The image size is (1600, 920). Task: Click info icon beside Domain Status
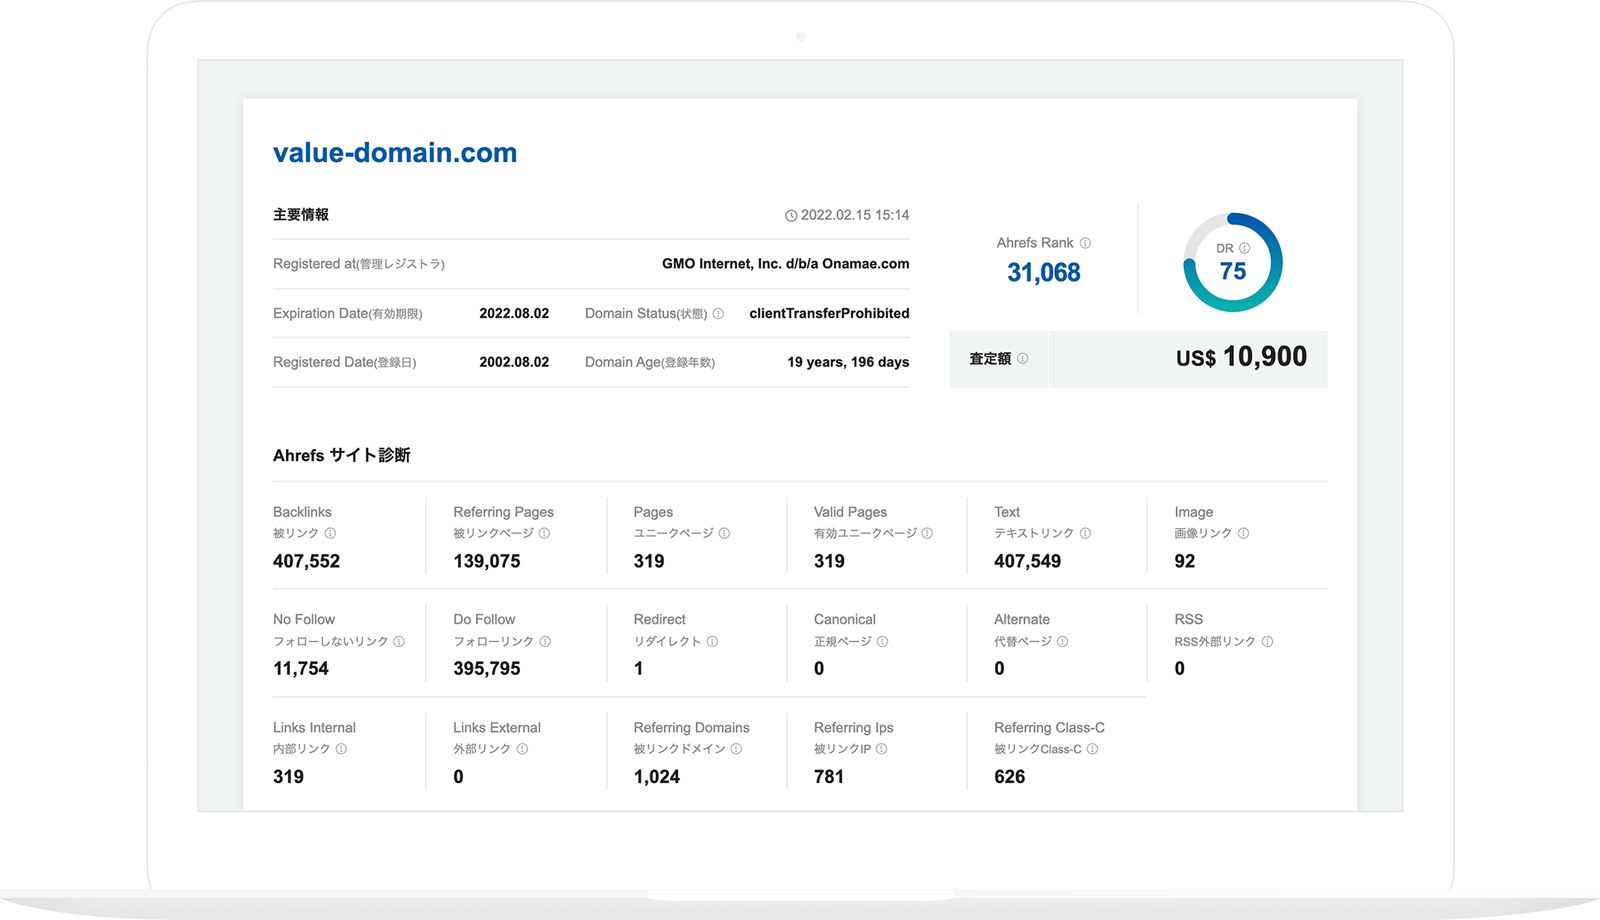tap(718, 314)
